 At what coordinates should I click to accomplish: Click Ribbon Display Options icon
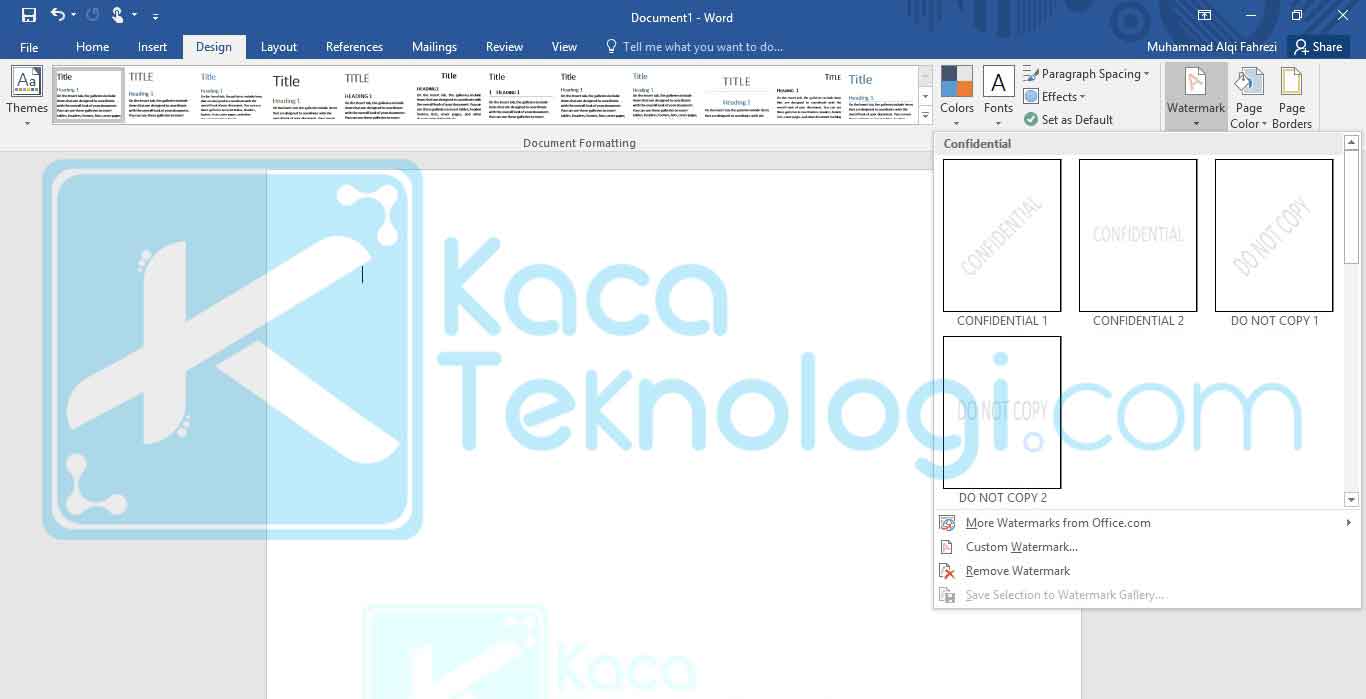coord(1205,16)
